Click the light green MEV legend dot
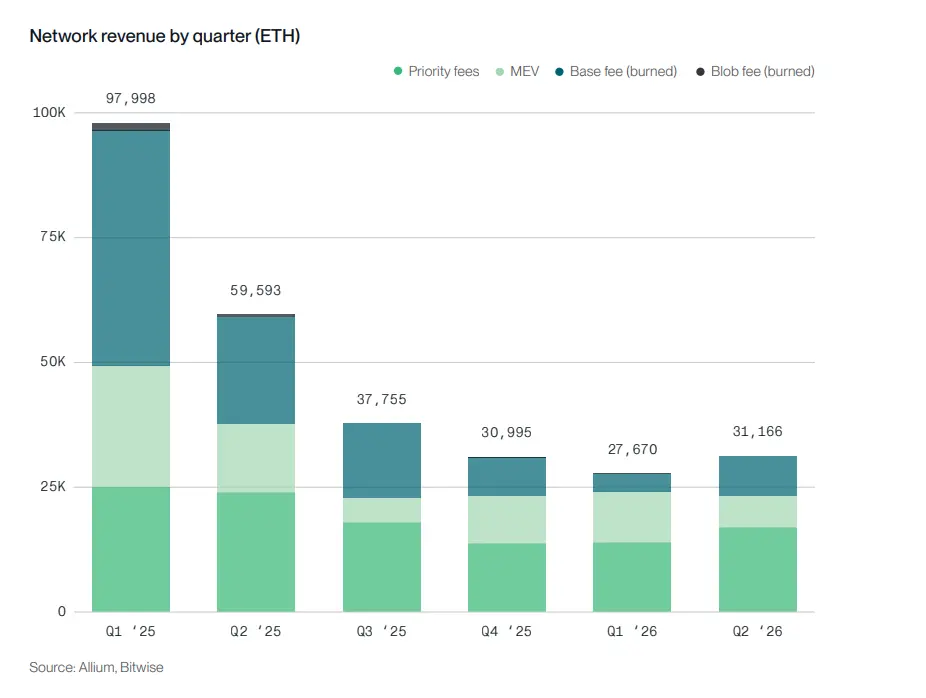This screenshot has height=698, width=926. pos(500,72)
